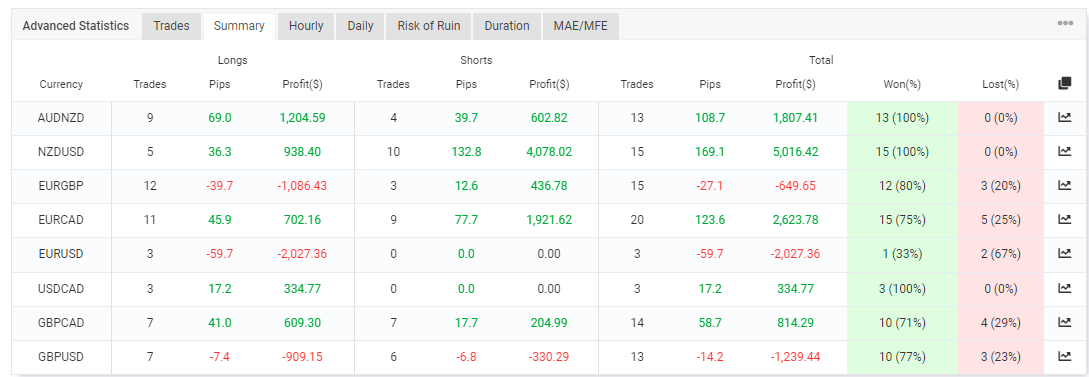Open chart icon for EURGBP row

click(1064, 185)
